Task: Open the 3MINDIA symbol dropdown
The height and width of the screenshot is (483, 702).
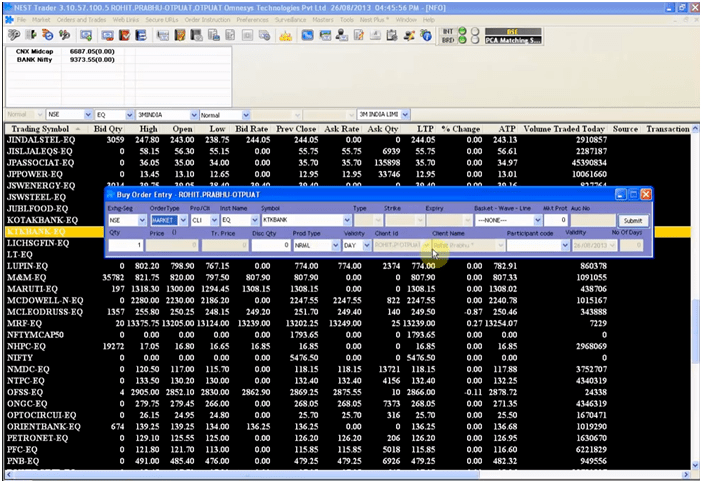Action: [194, 115]
